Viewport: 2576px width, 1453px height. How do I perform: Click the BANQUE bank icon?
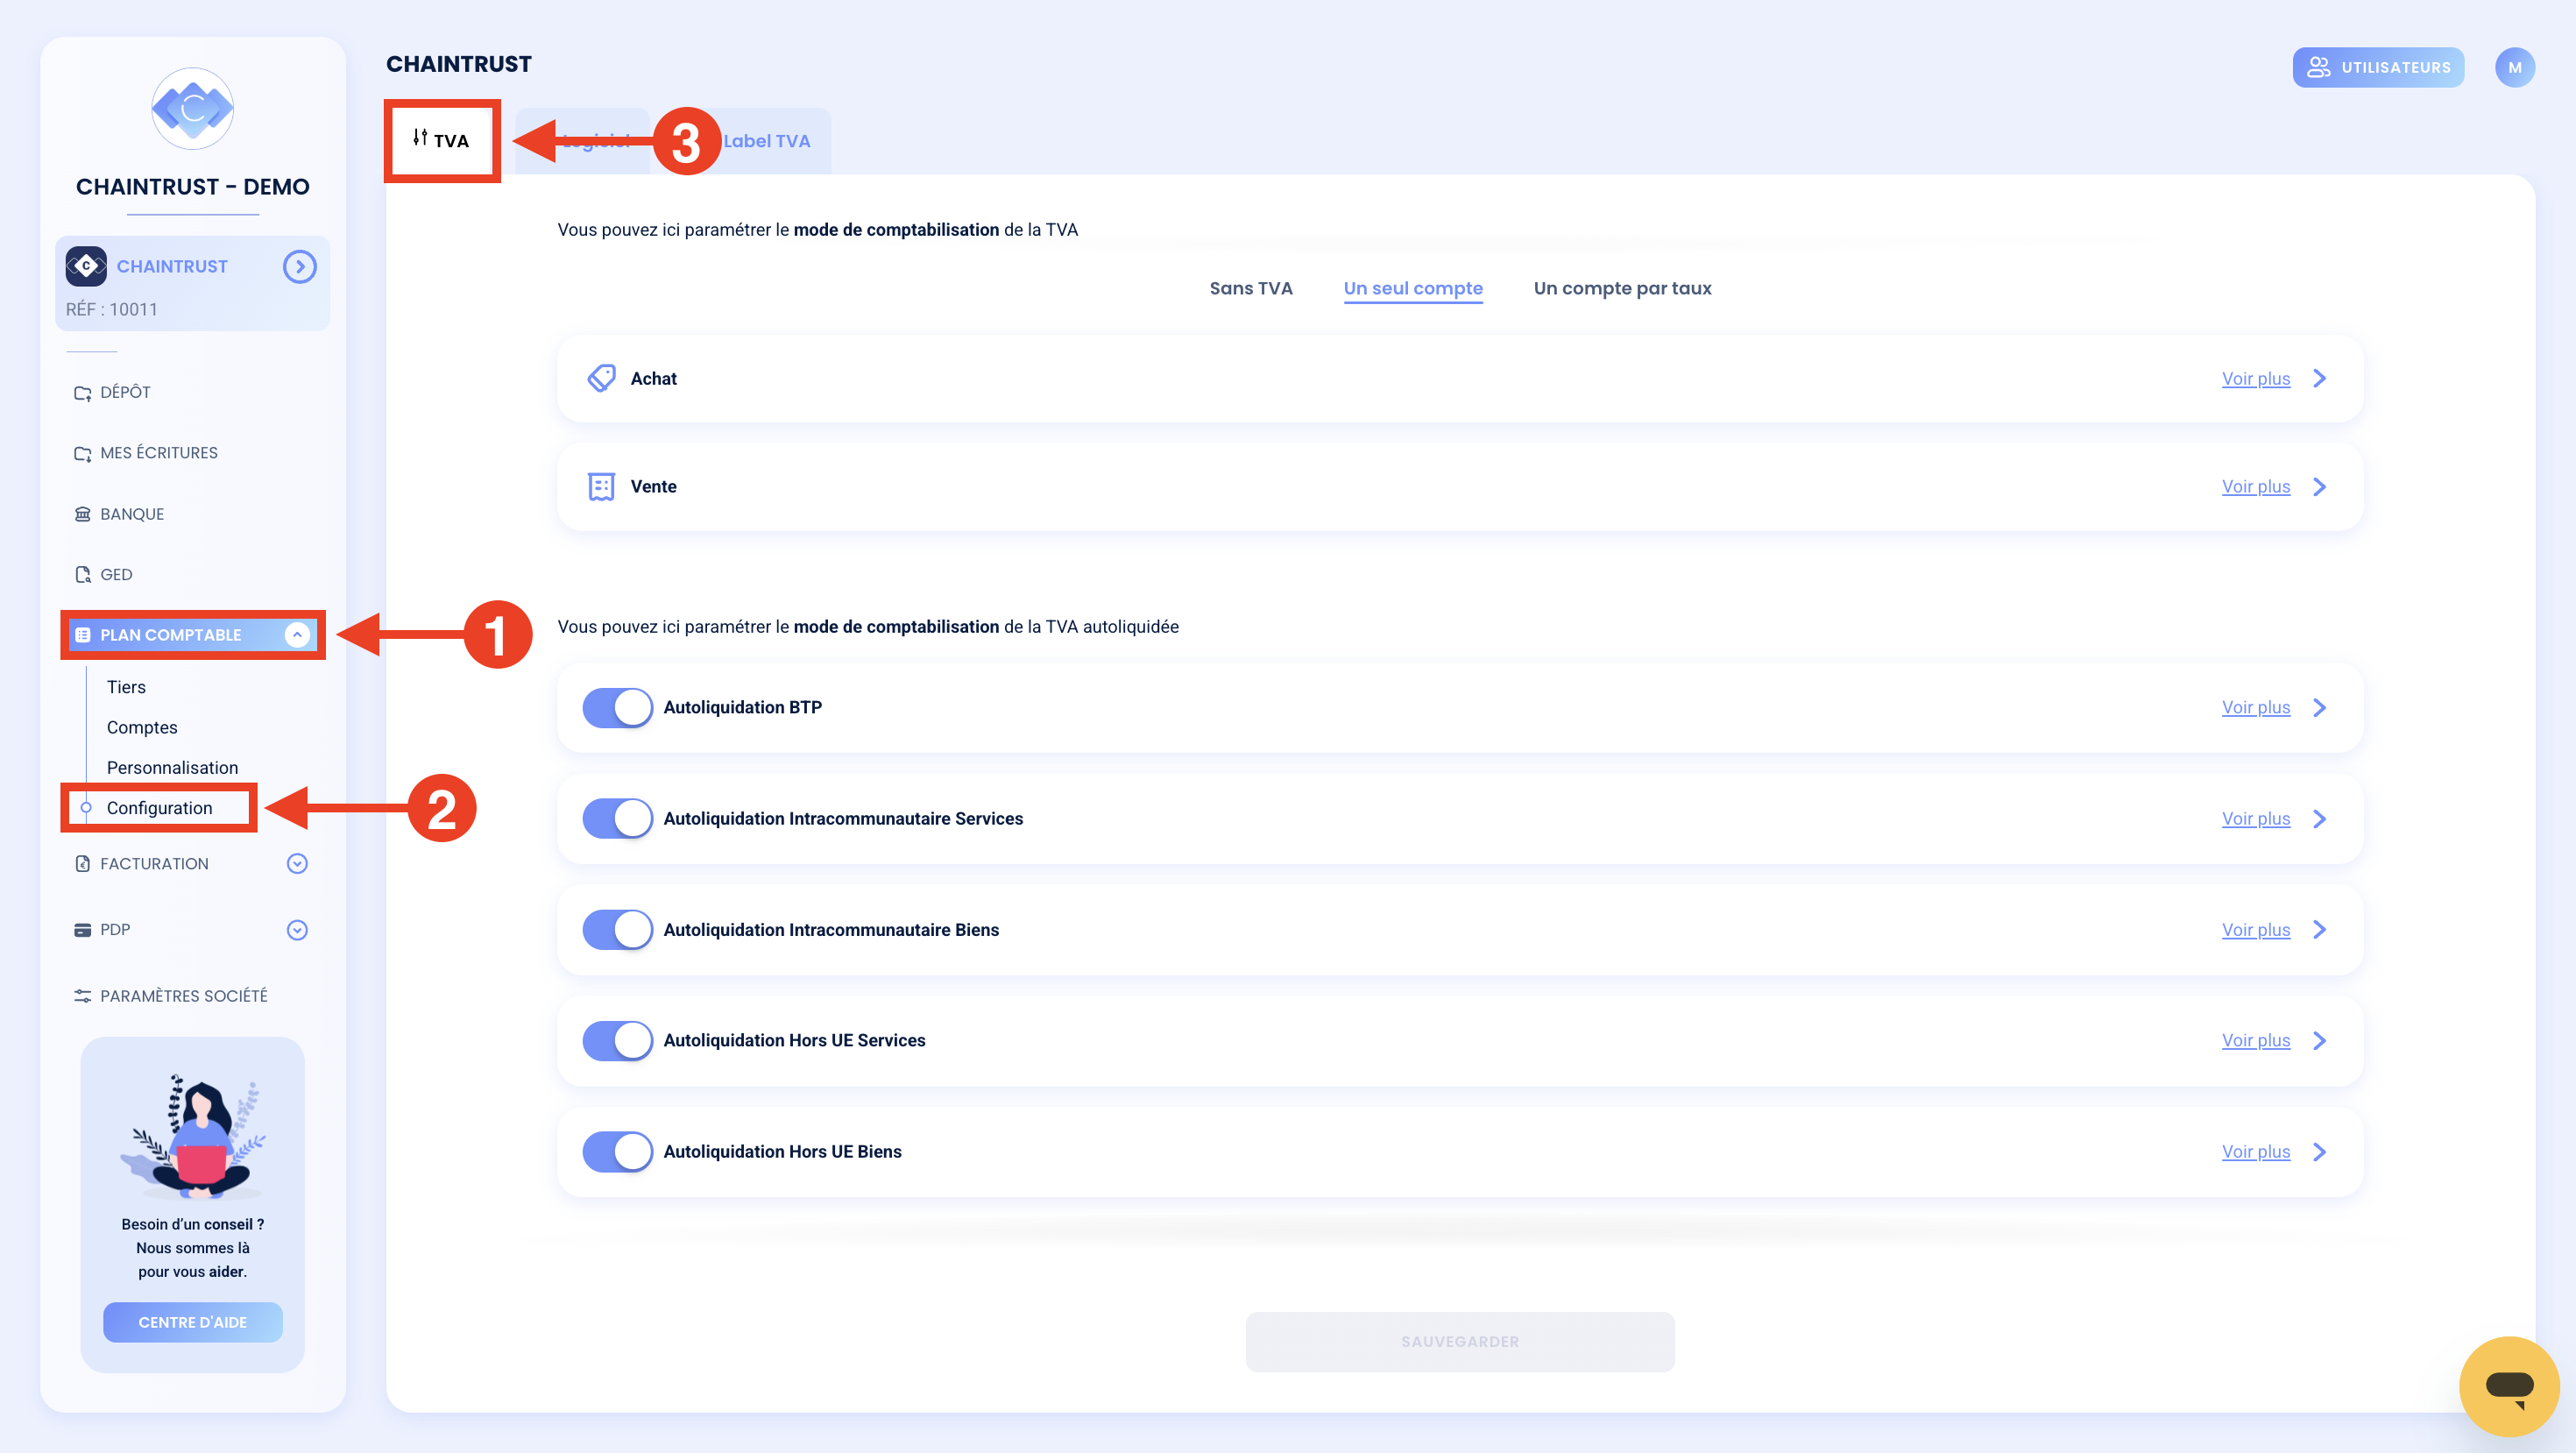pos(83,514)
